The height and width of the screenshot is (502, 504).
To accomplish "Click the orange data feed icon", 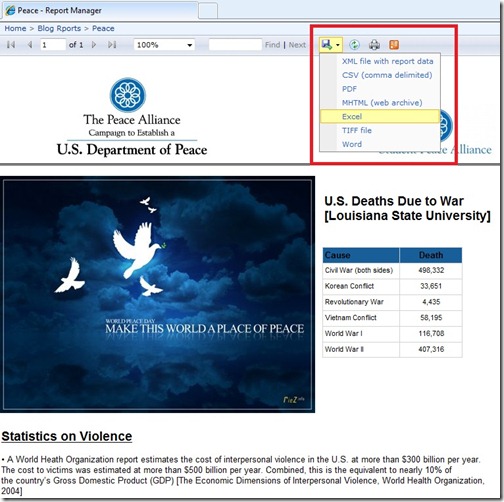I will [394, 45].
